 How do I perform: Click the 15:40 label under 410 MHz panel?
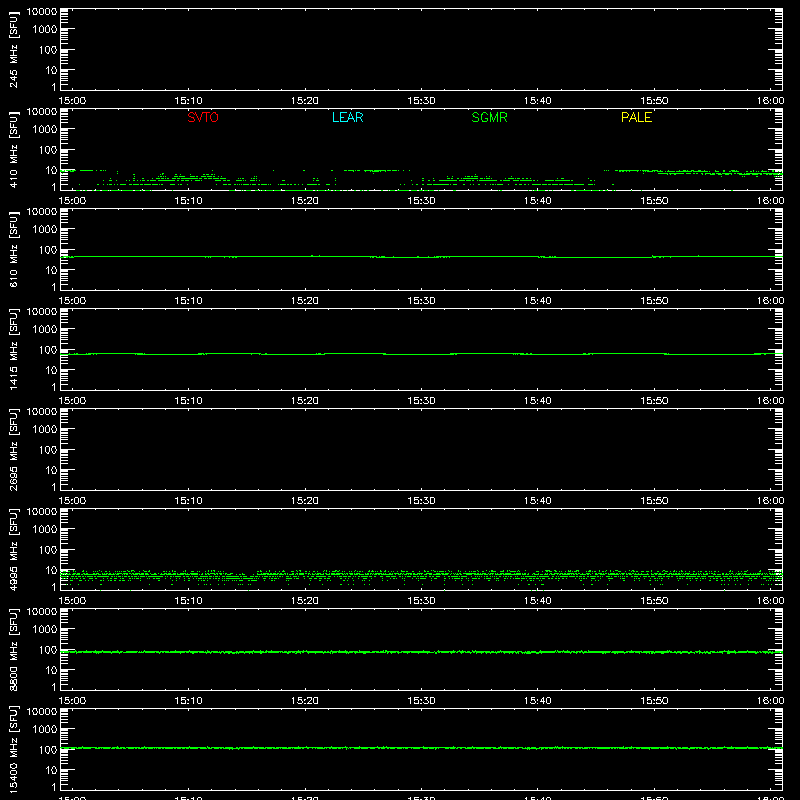(537, 201)
